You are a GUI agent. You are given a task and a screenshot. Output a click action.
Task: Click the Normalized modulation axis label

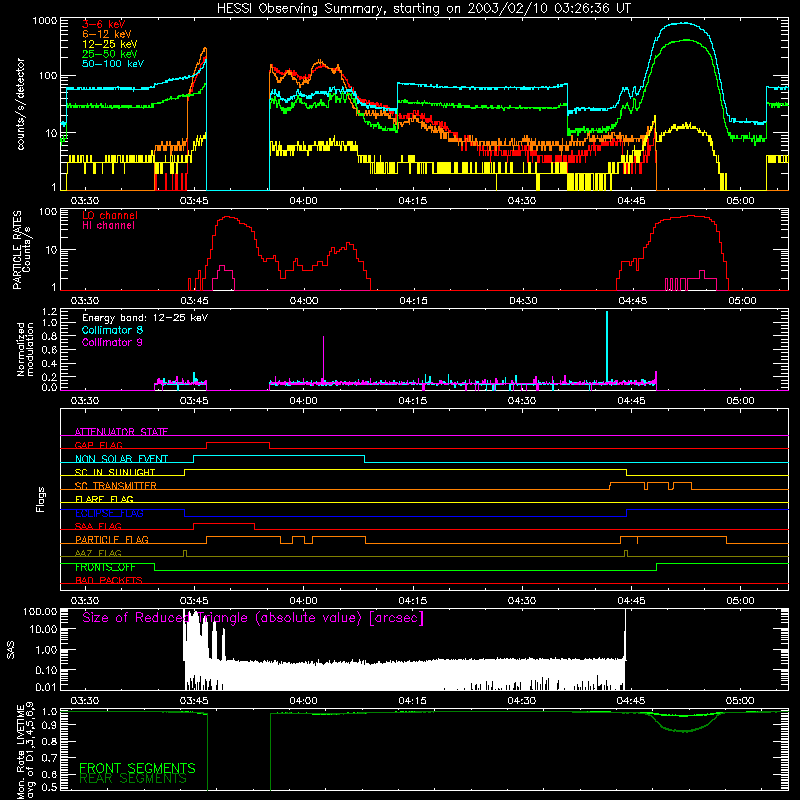click(24, 349)
